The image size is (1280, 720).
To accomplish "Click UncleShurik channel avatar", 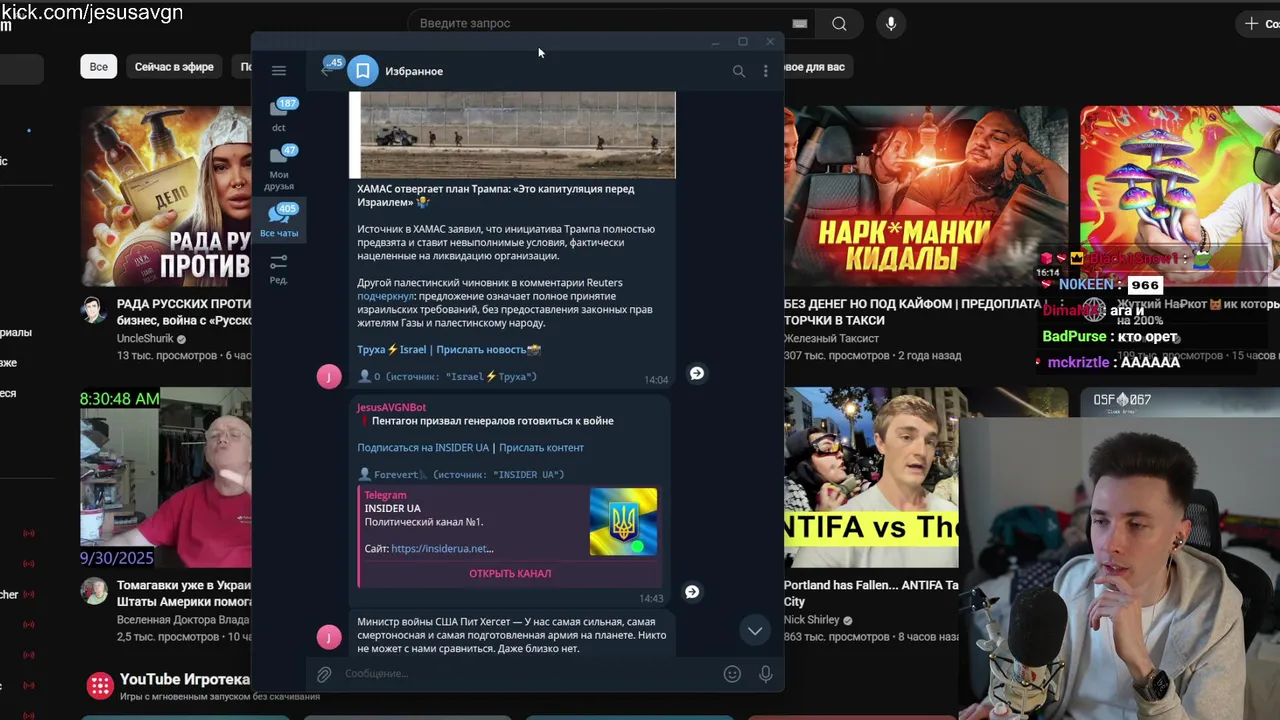I will [94, 310].
